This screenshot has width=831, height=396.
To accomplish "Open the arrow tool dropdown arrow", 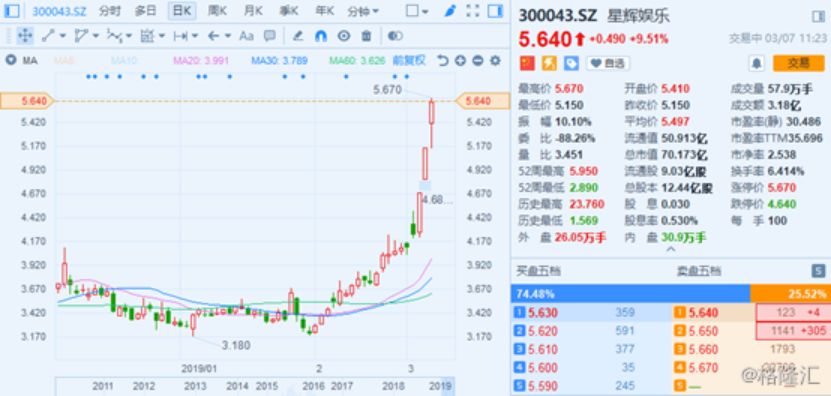I will pyautogui.click(x=228, y=36).
